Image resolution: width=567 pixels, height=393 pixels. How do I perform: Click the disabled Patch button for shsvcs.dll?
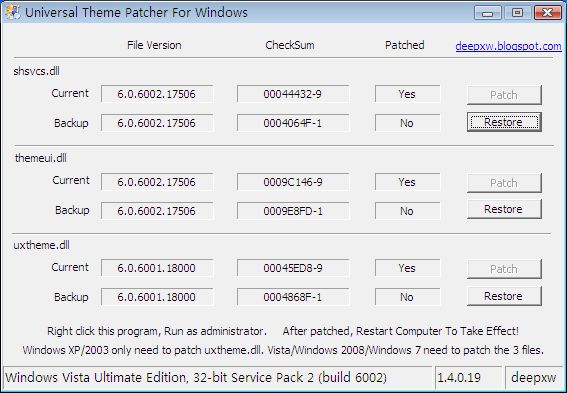pos(504,95)
